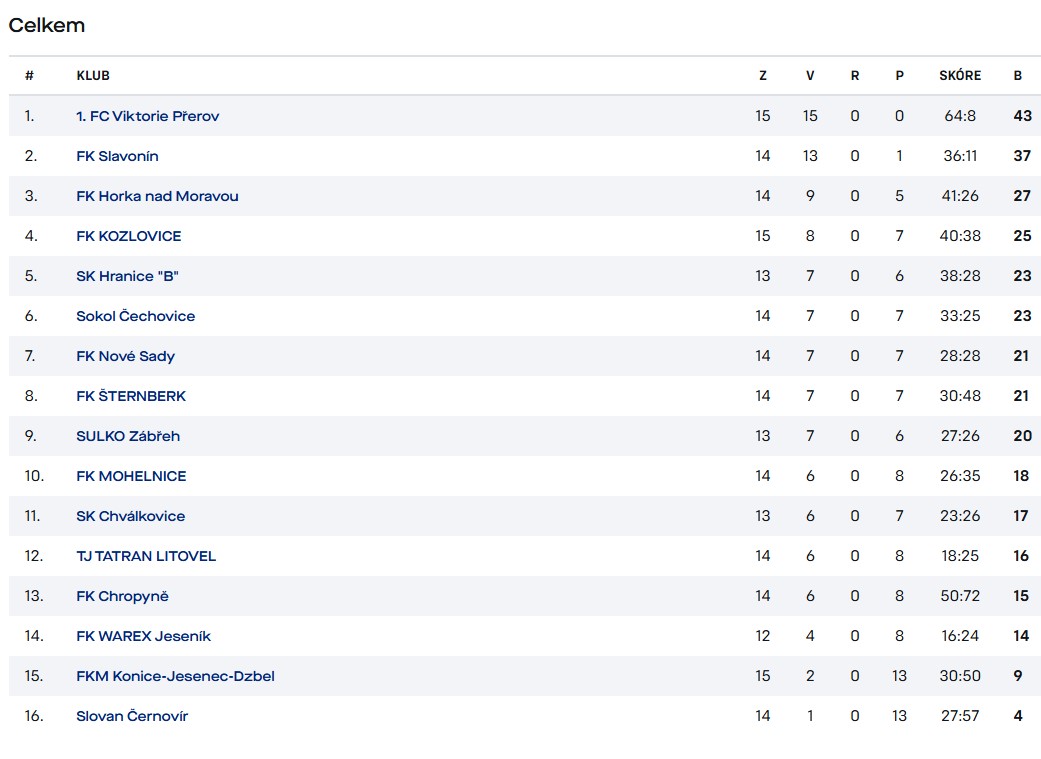The height and width of the screenshot is (759, 1041).
Task: Open SK Chválkovice club link
Action: (x=130, y=516)
